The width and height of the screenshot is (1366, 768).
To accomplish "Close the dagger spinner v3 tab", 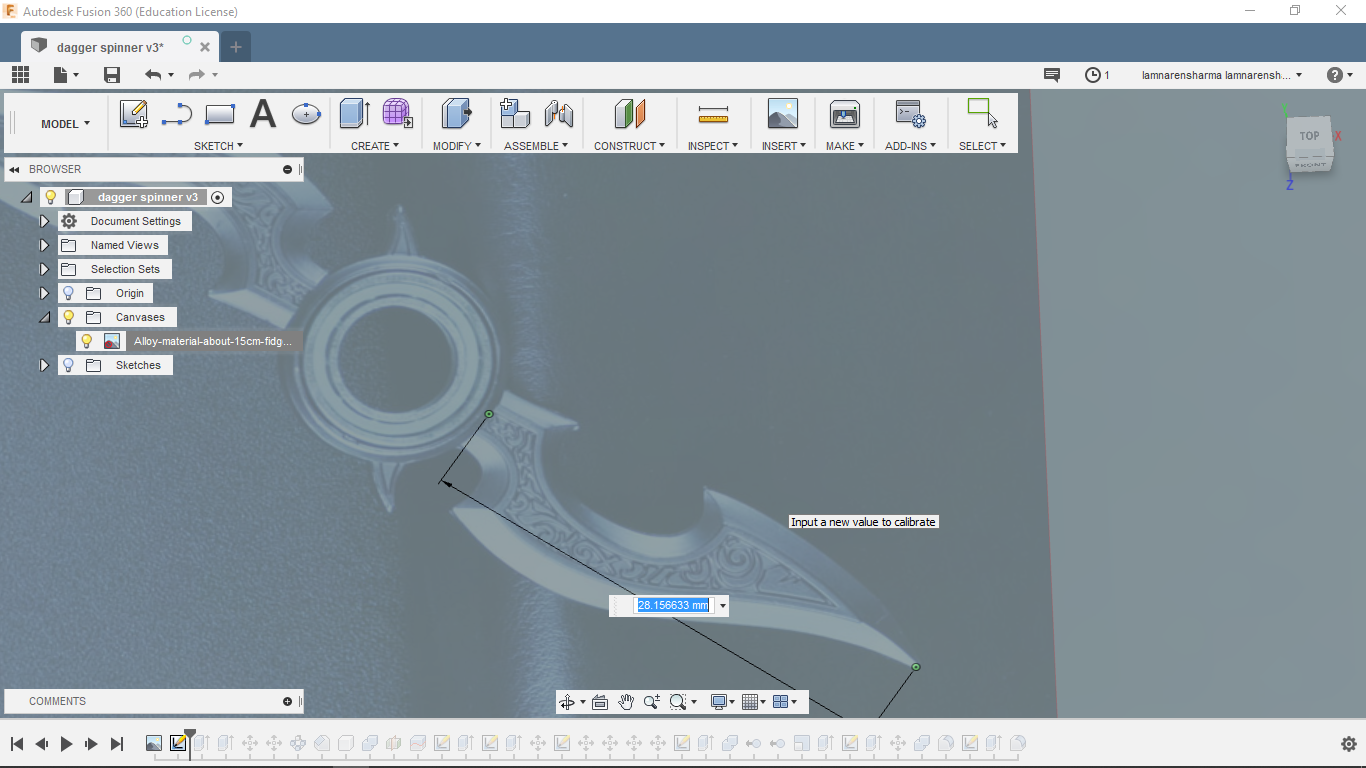I will 205,47.
